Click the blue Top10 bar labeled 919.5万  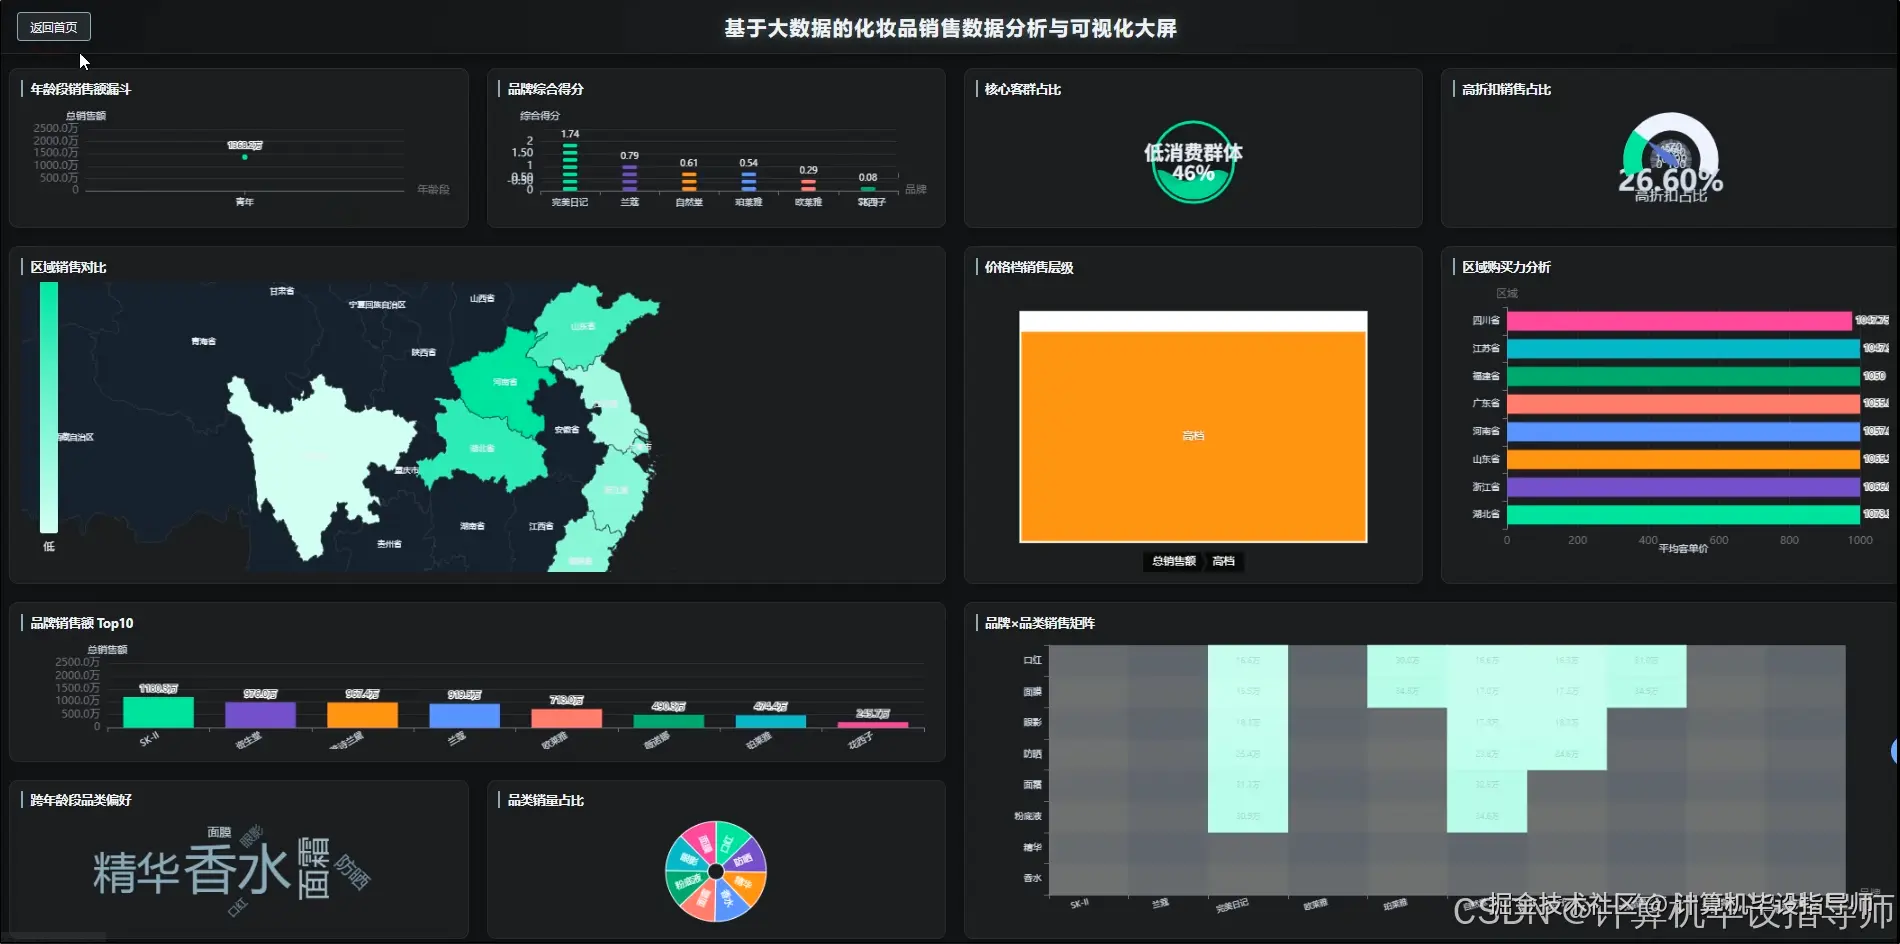tap(464, 715)
